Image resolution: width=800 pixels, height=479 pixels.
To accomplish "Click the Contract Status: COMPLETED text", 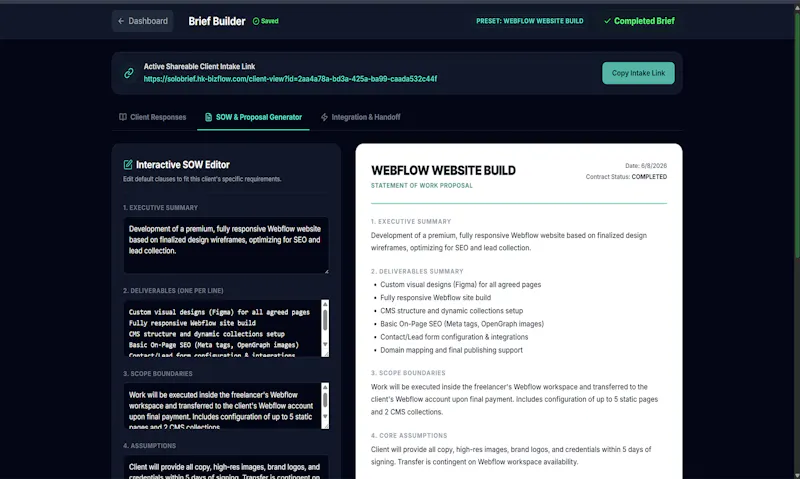I will [626, 177].
